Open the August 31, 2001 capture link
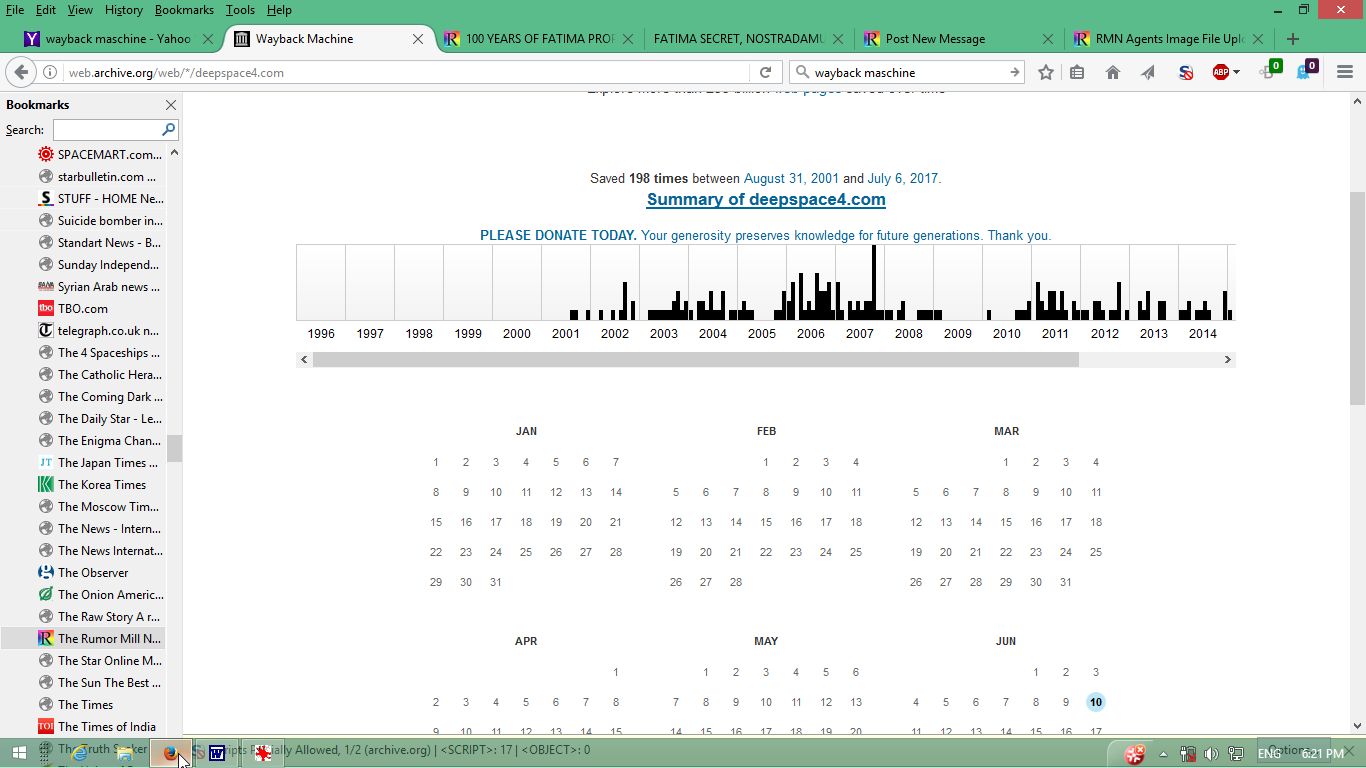The height and width of the screenshot is (768, 1366). [x=791, y=178]
